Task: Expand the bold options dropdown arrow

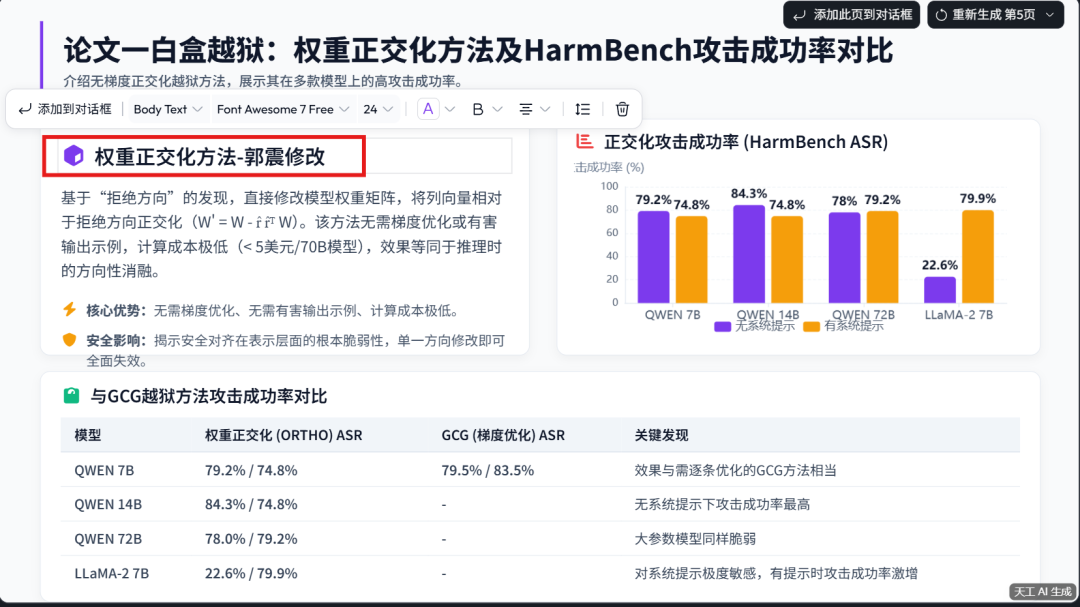Action: tap(497, 109)
